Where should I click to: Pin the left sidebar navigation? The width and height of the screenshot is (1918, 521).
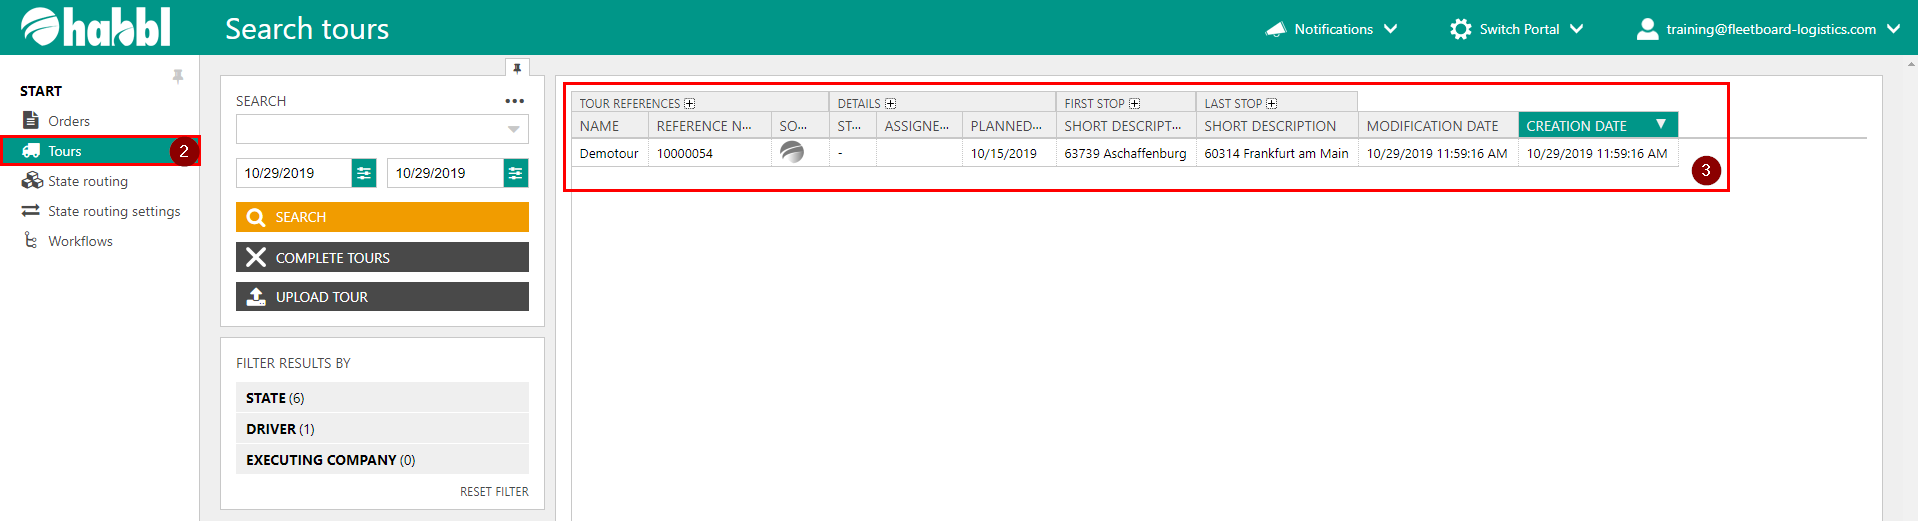point(178,76)
